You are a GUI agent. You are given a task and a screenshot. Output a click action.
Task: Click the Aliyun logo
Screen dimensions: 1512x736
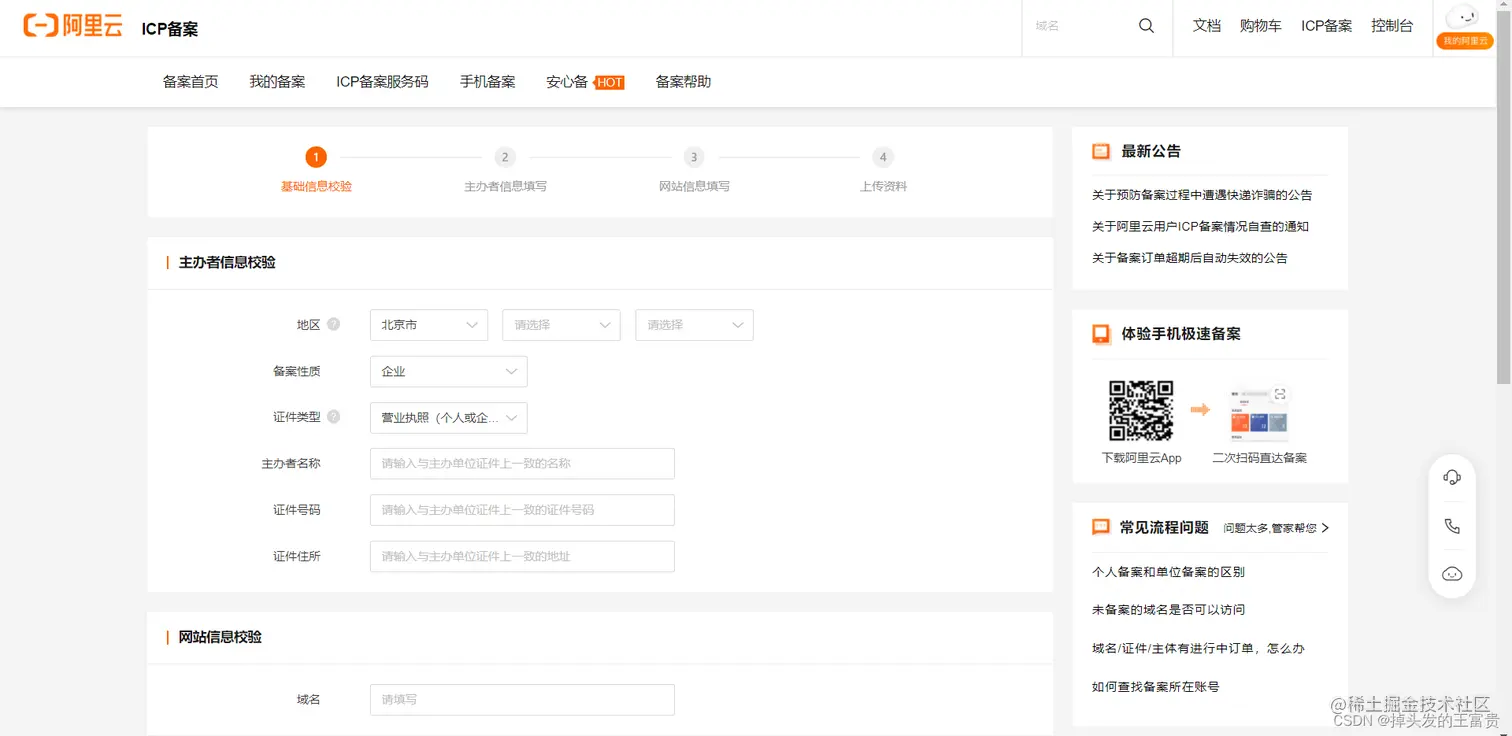click(73, 27)
